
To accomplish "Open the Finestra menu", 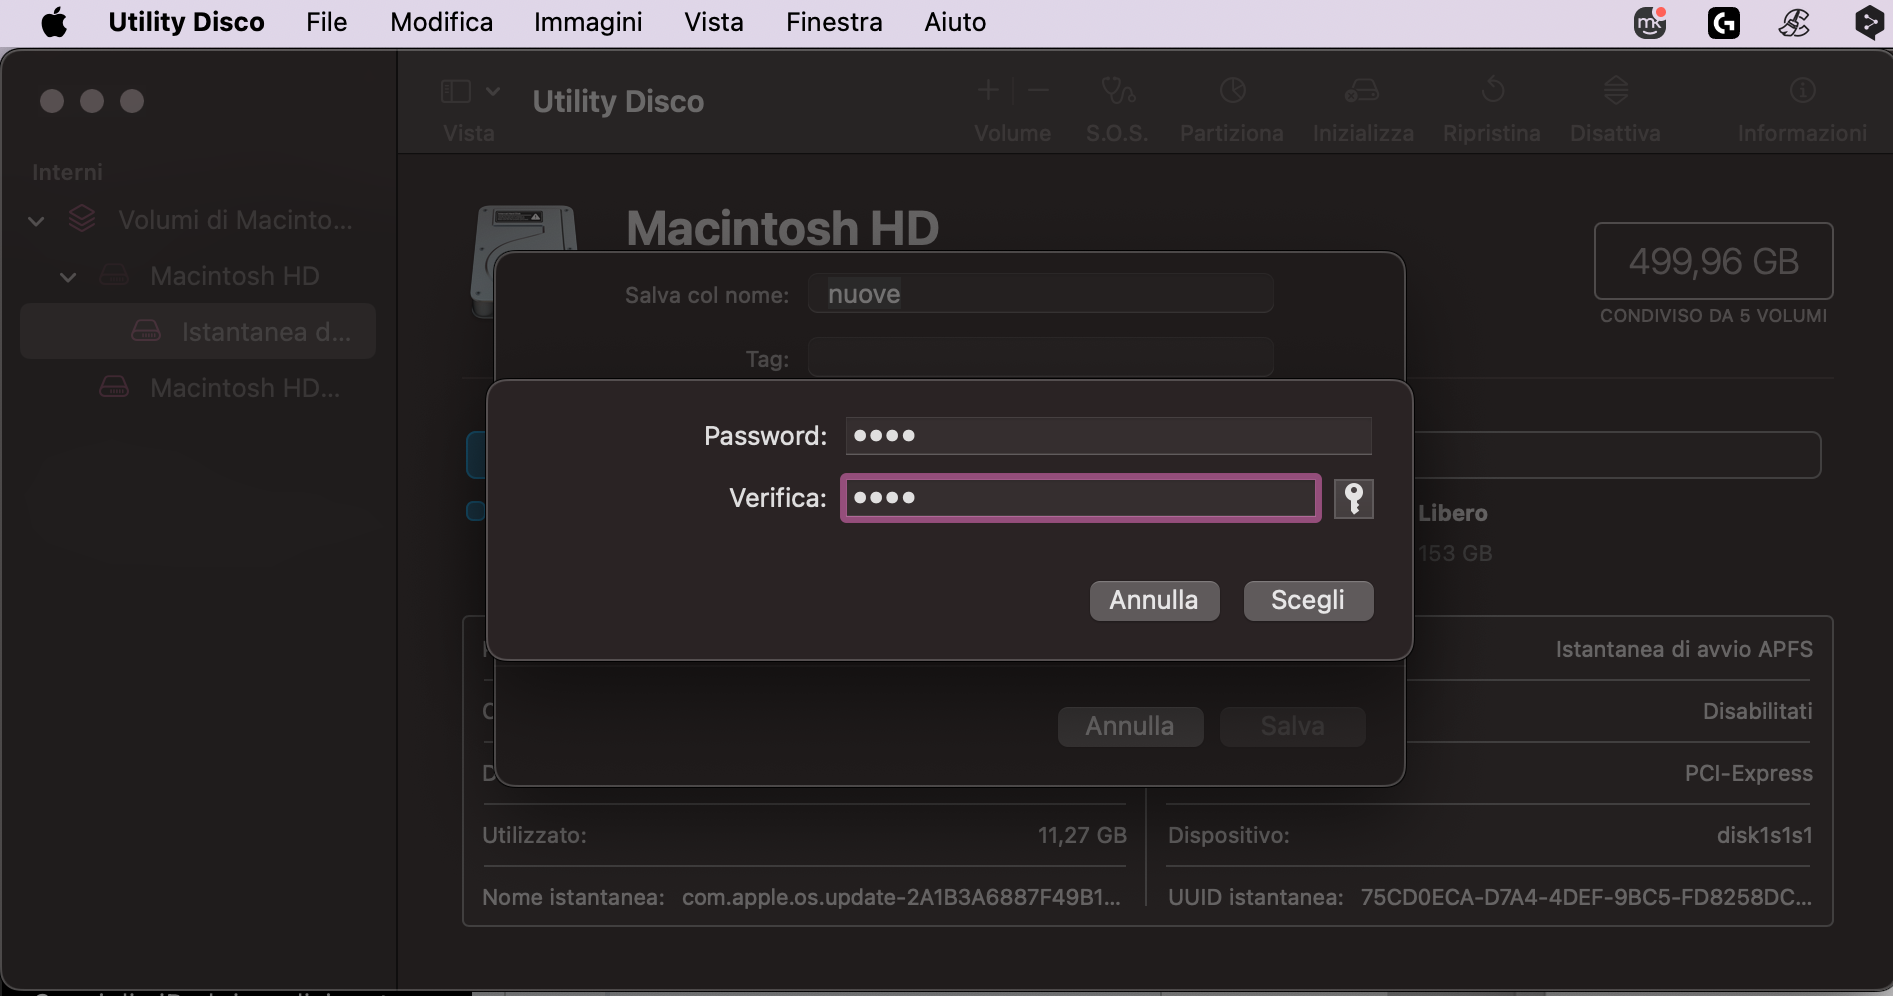I will click(x=834, y=22).
